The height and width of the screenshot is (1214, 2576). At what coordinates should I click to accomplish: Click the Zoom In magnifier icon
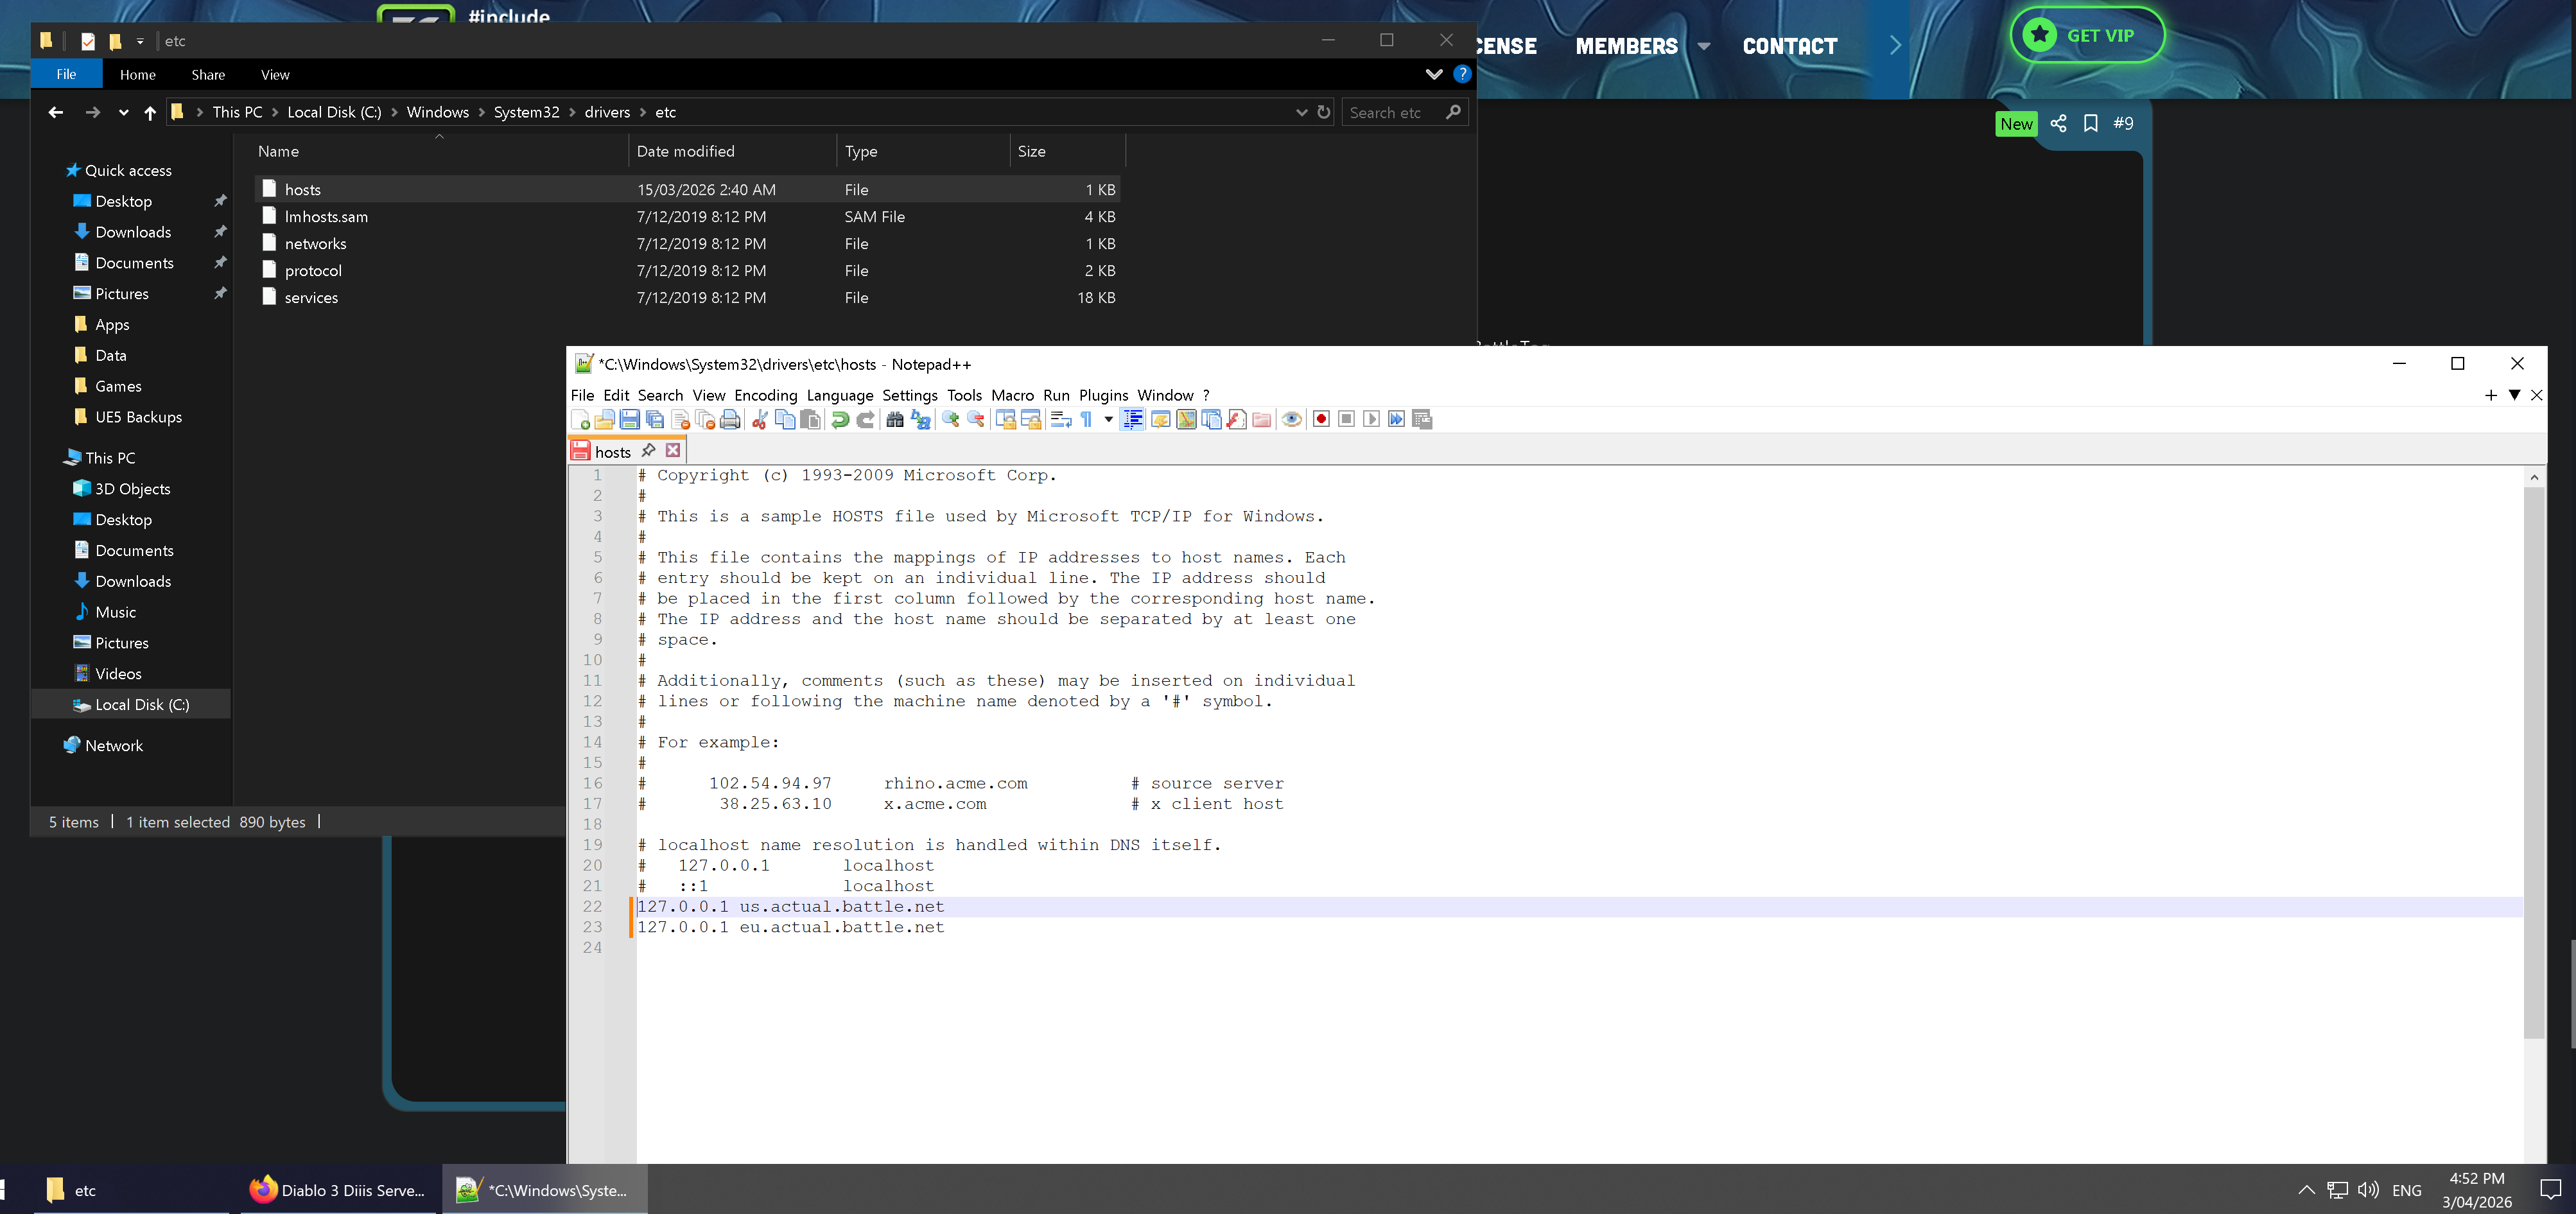point(950,420)
